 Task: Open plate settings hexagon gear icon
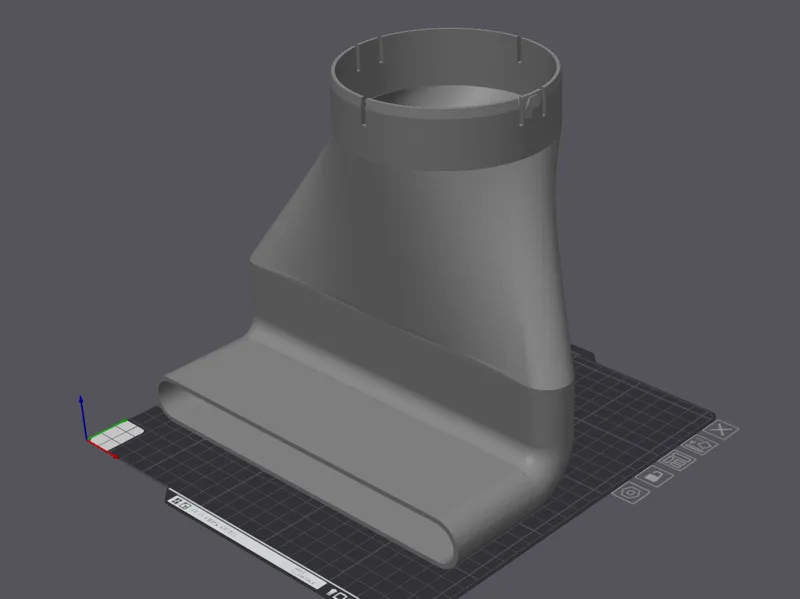[631, 493]
